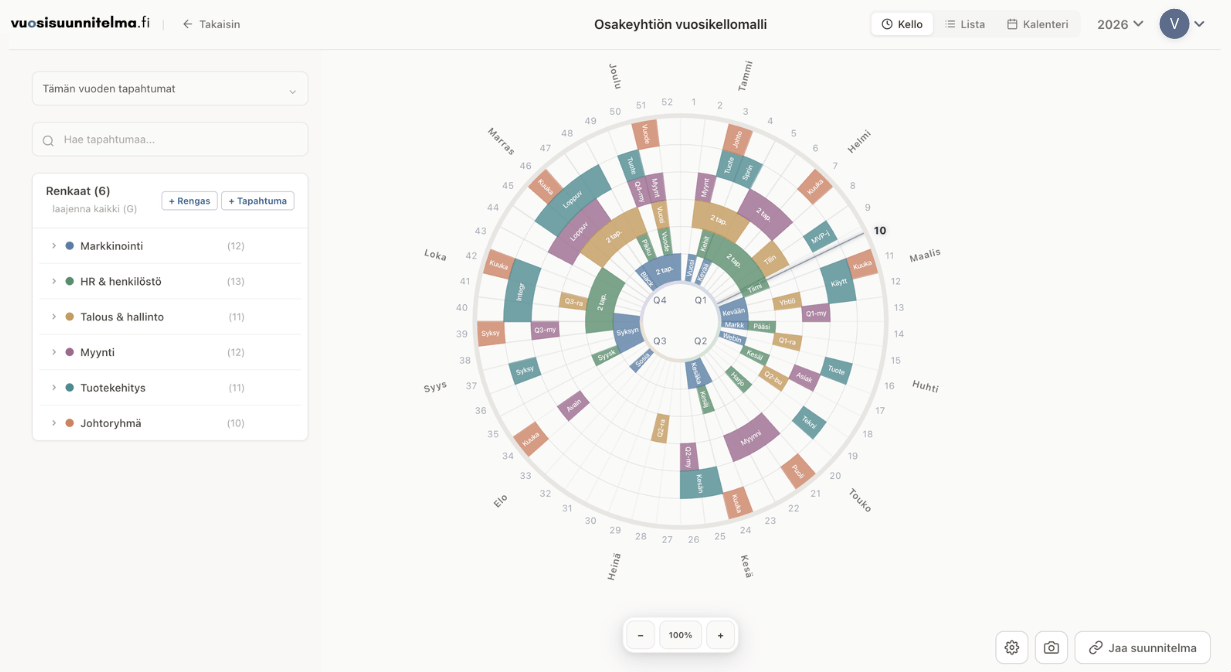Click the + Rengas button
Viewport: 1231px width, 672px height.
point(190,201)
